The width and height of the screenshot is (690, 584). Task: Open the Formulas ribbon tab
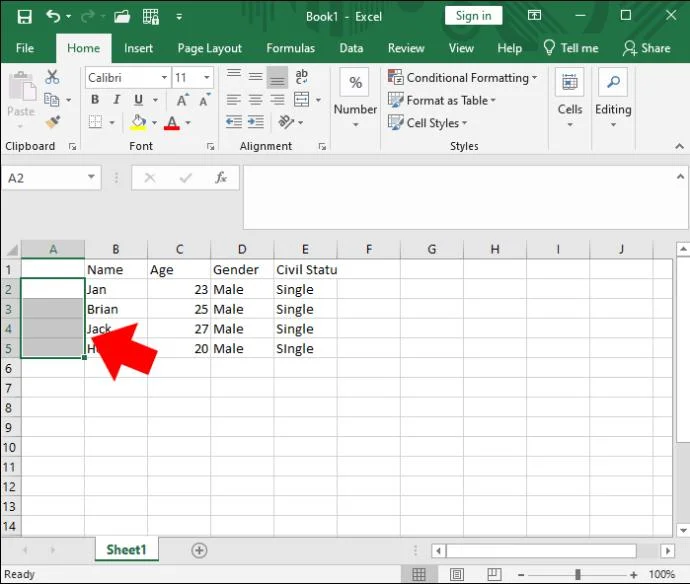pyautogui.click(x=290, y=48)
